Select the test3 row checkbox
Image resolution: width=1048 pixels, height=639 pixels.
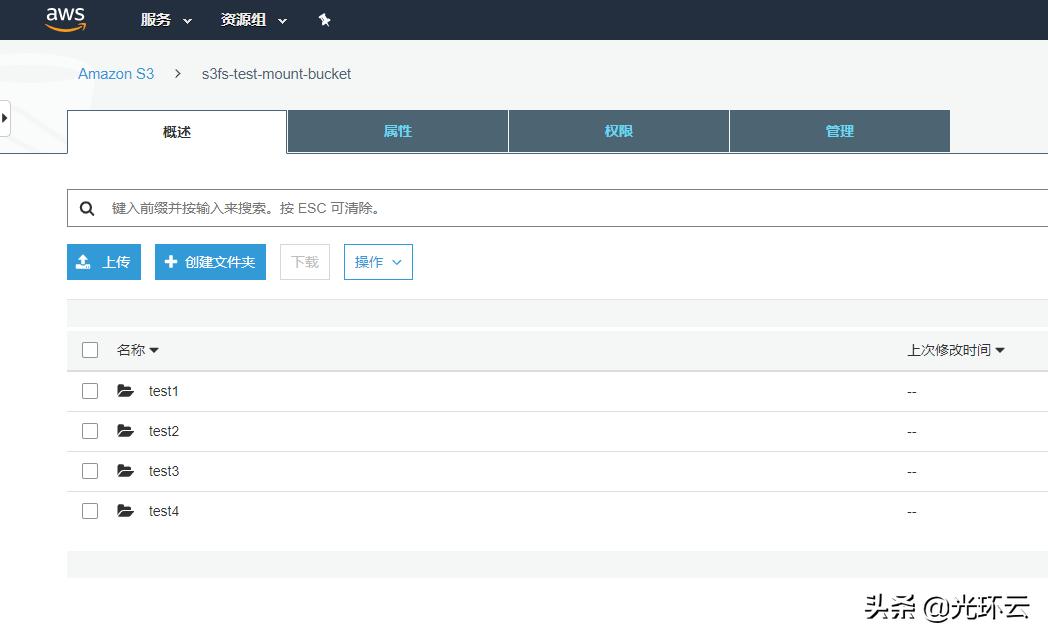90,471
